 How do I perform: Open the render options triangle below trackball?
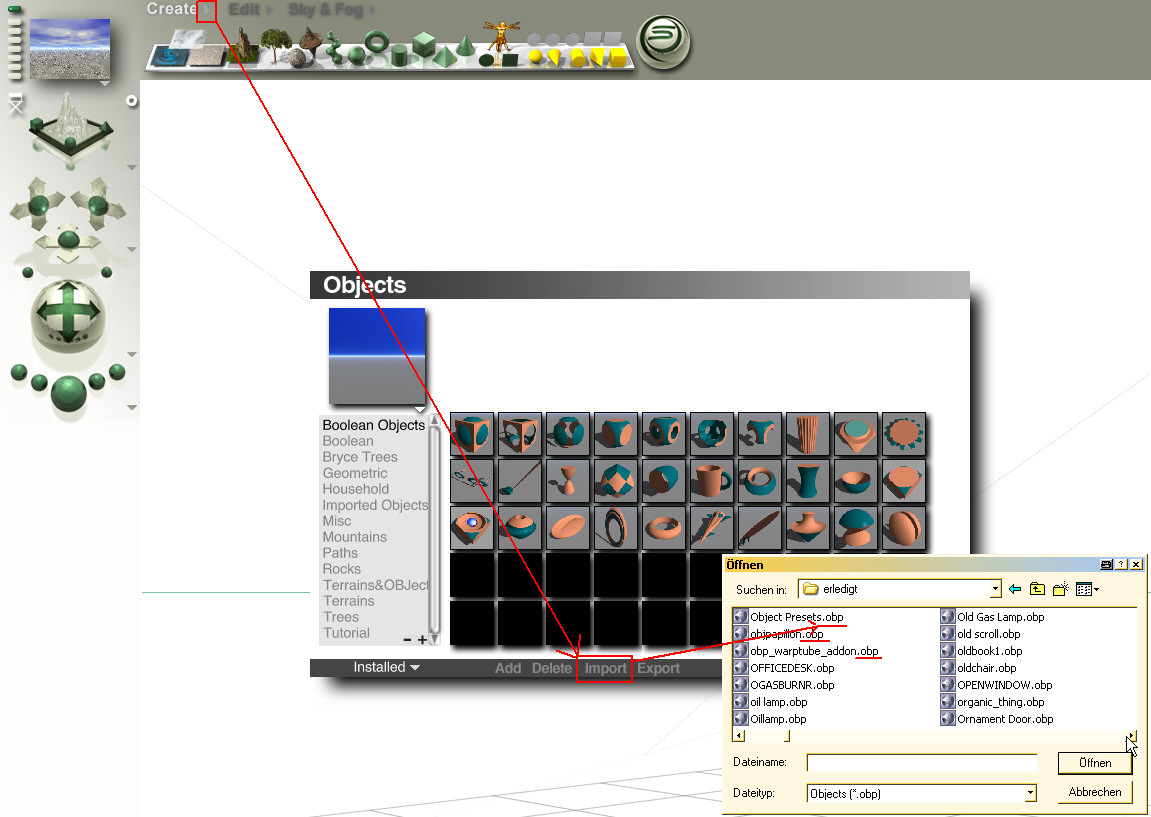[132, 407]
